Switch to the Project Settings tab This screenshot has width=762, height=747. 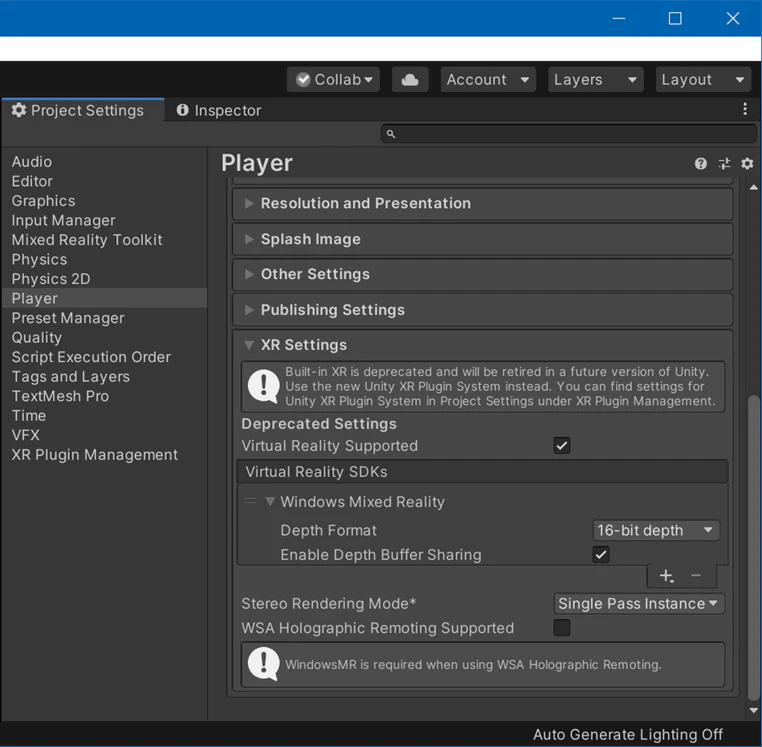click(83, 110)
